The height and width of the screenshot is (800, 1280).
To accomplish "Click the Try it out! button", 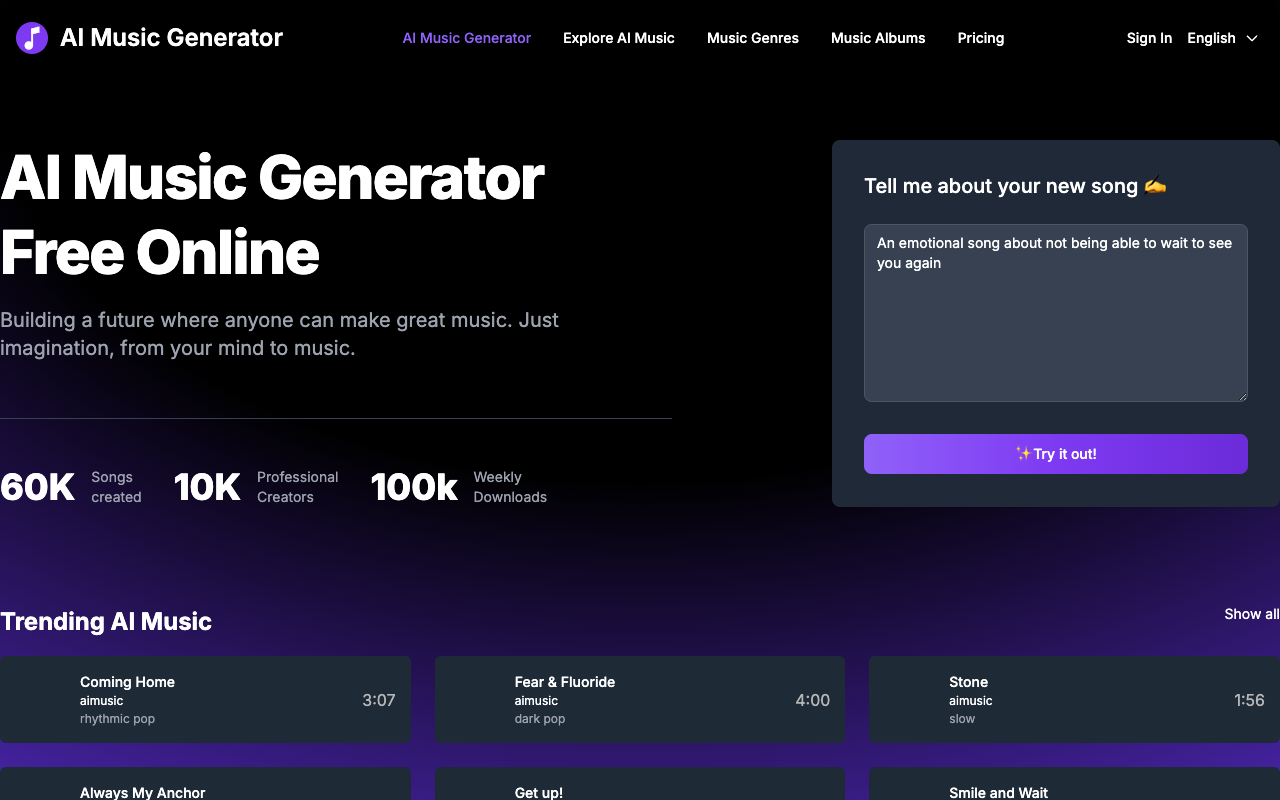I will click(1056, 454).
